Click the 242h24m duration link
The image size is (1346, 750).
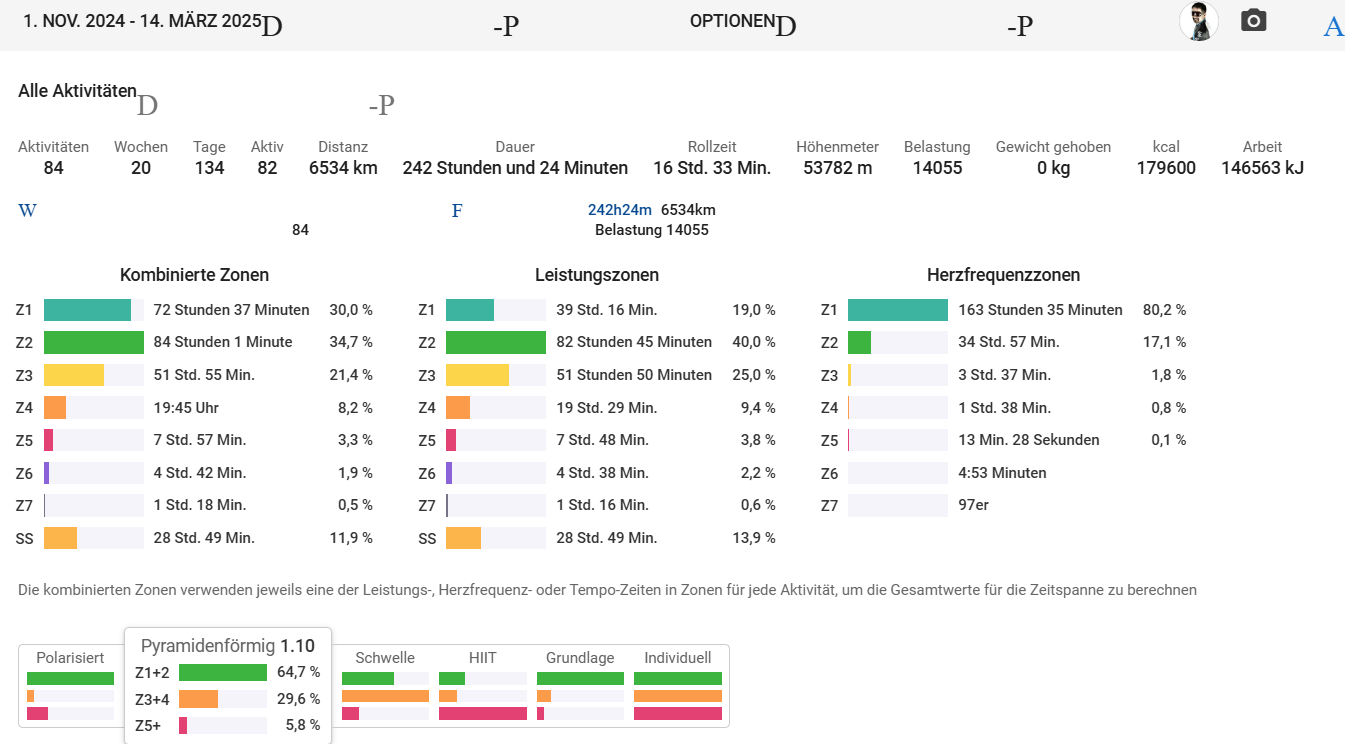(x=619, y=210)
